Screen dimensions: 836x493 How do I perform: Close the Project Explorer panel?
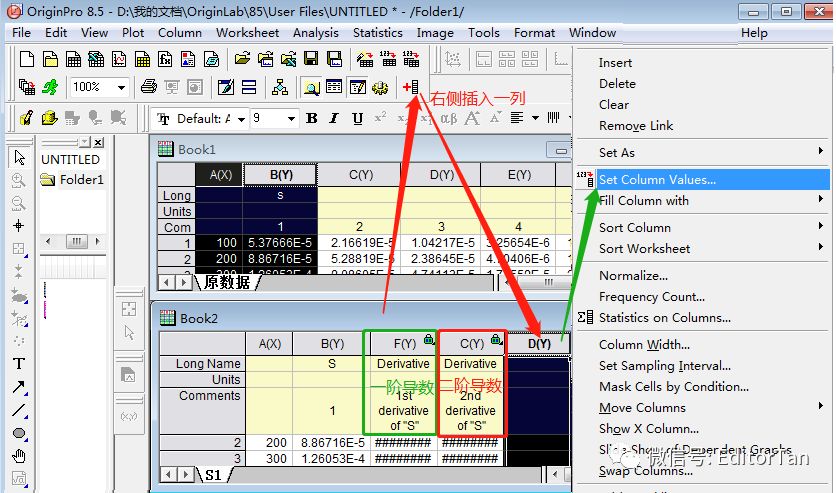[x=99, y=142]
